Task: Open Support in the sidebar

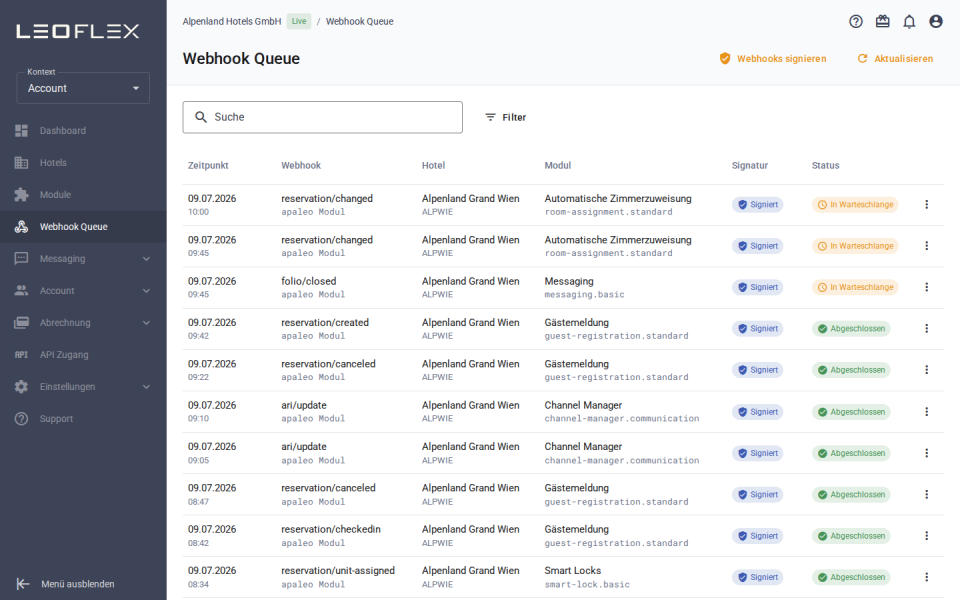Action: tap(83, 419)
